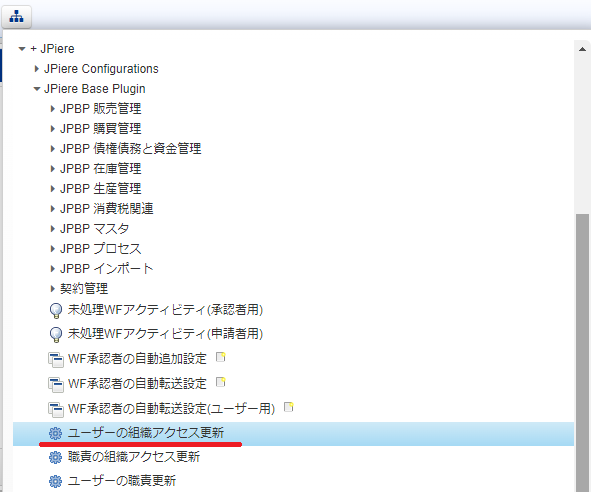Run ユーザーの組織アクセス更新 process
The image size is (591, 492).
(145, 433)
